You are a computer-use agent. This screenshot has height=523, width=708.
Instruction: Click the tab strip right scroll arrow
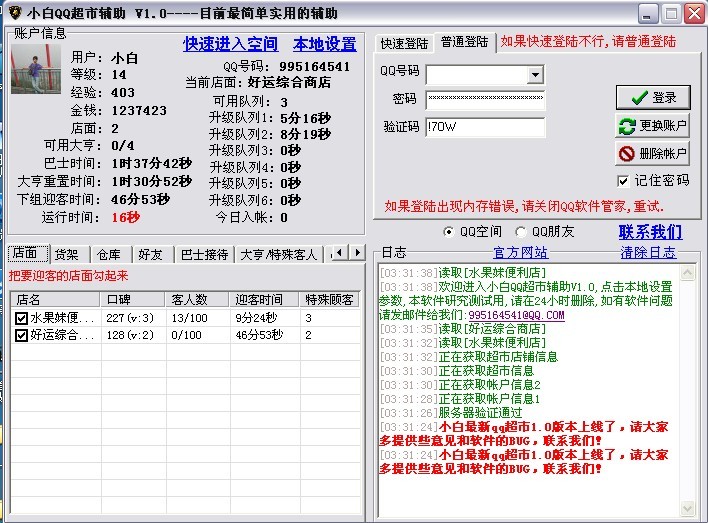(357, 252)
